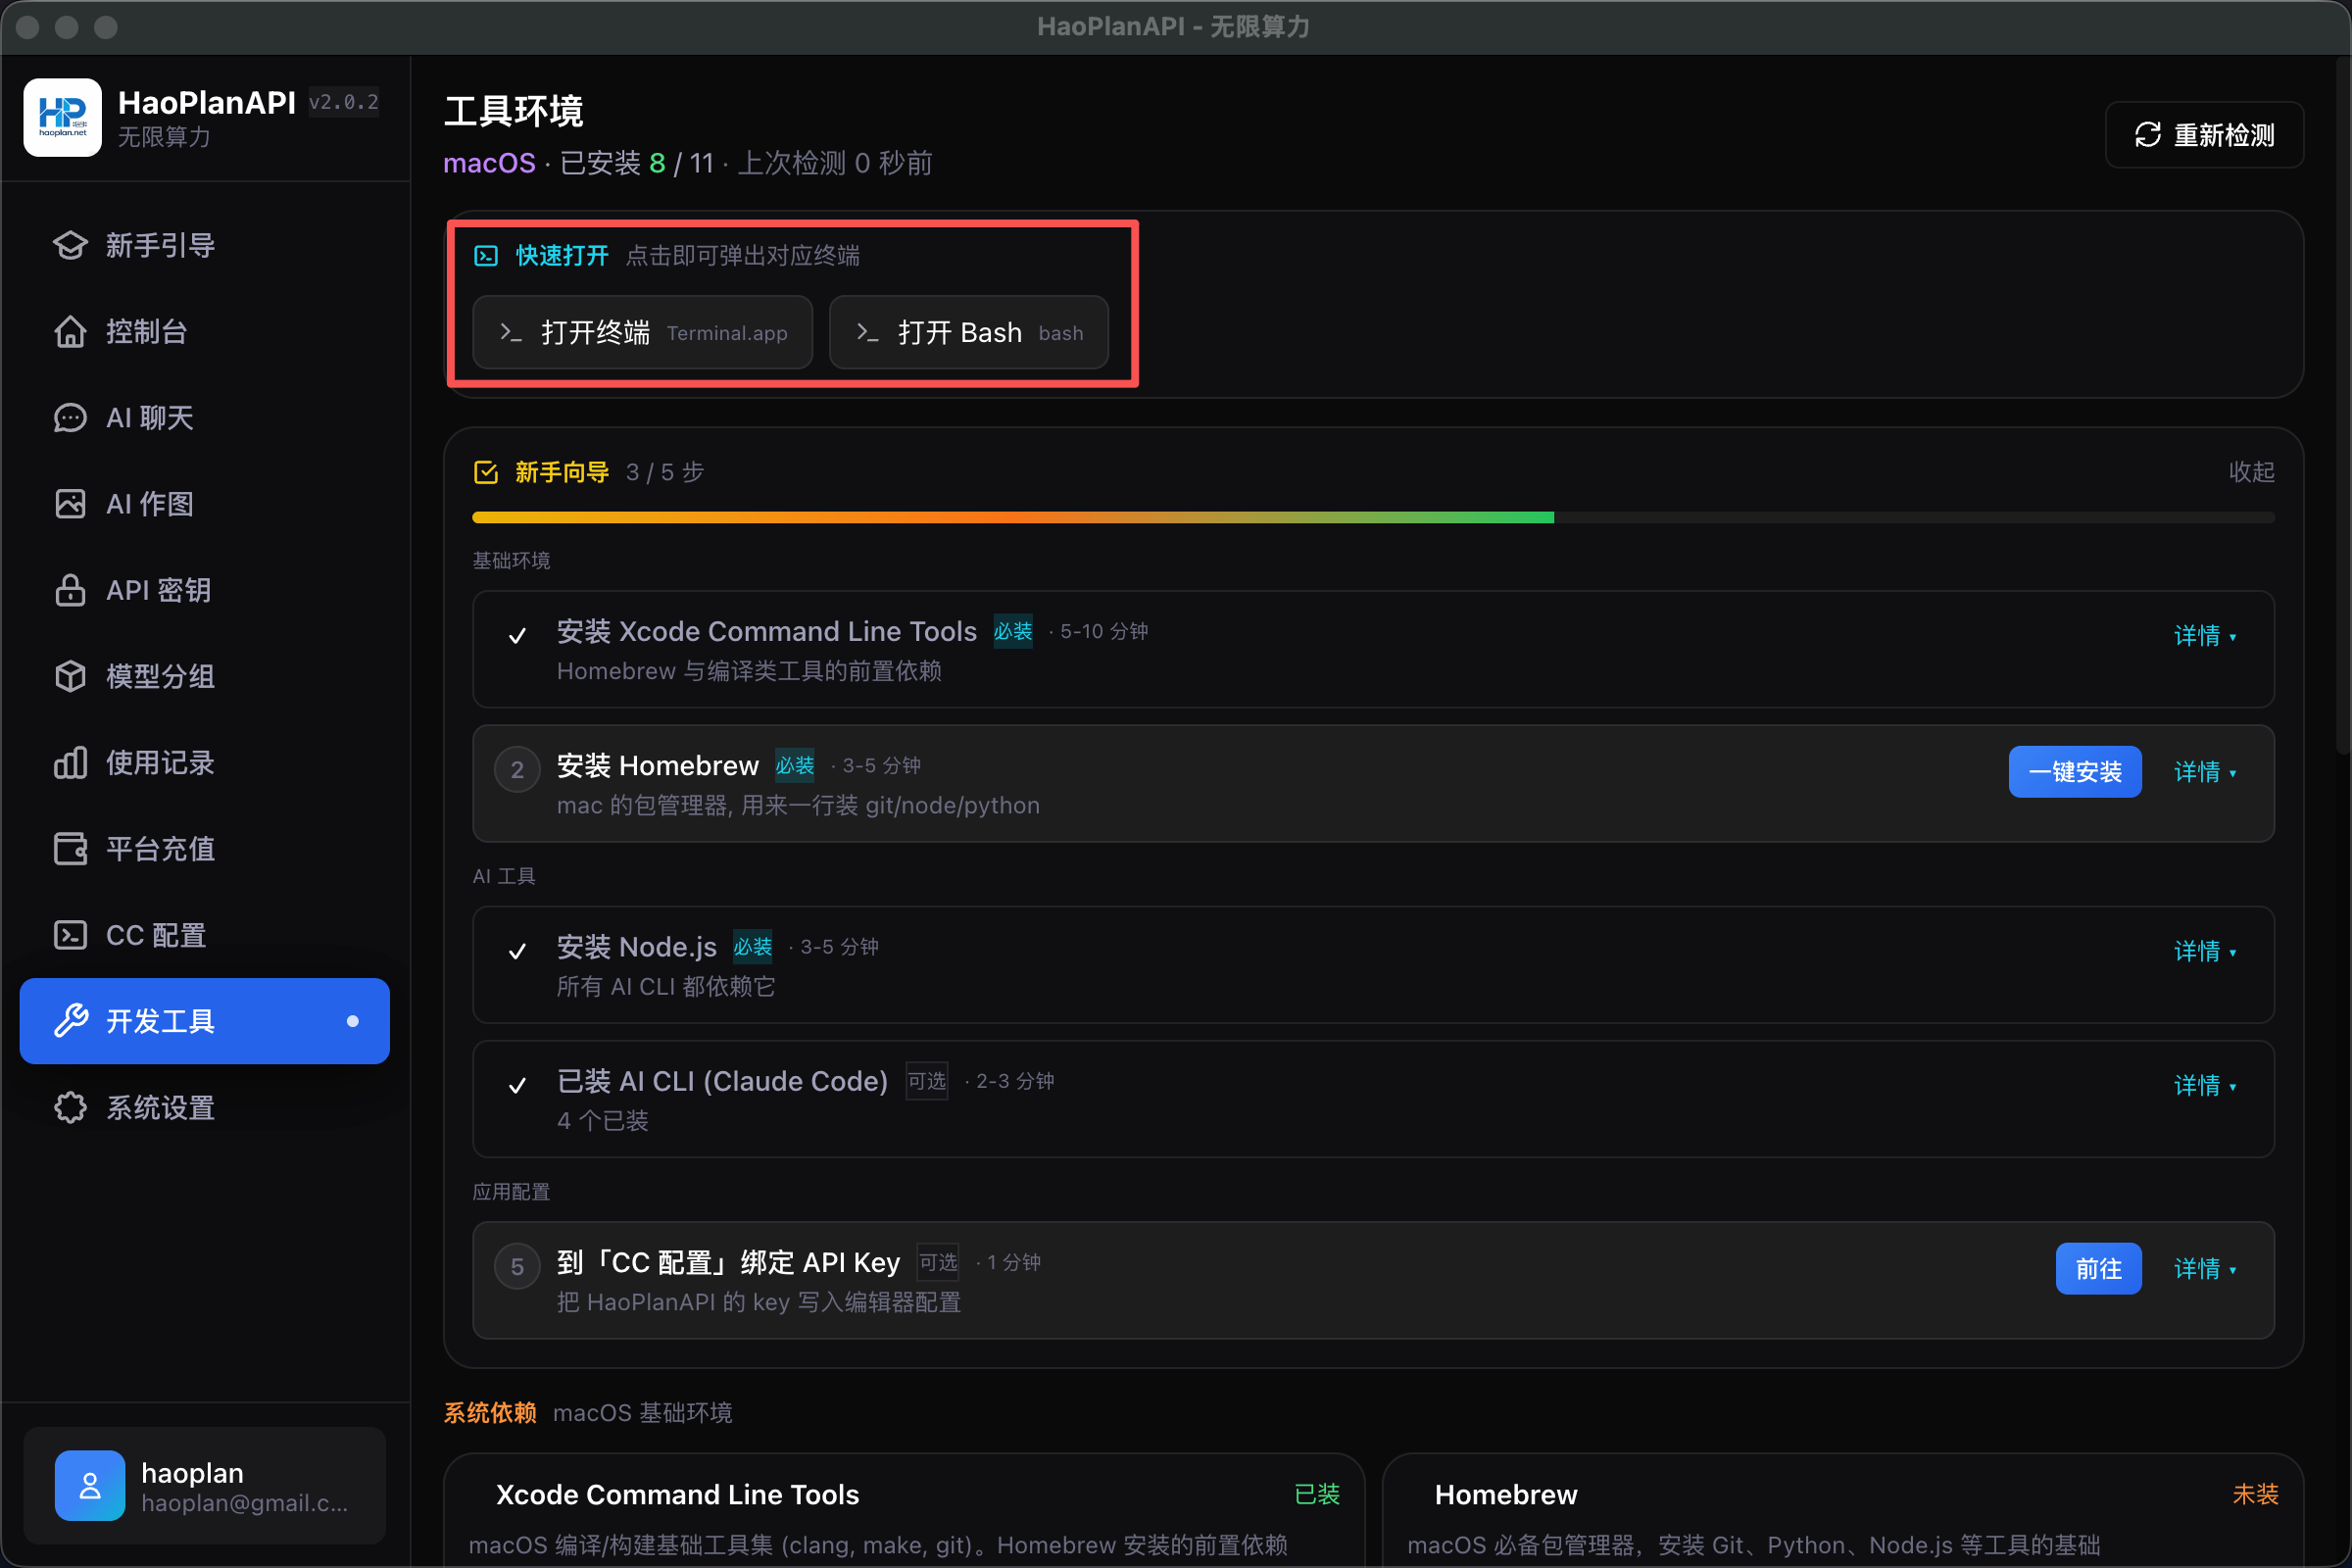Screen dimensions: 2352x1568
Task: Expand 详情 for 安装 Node.js step
Action: pyautogui.click(x=2205, y=951)
